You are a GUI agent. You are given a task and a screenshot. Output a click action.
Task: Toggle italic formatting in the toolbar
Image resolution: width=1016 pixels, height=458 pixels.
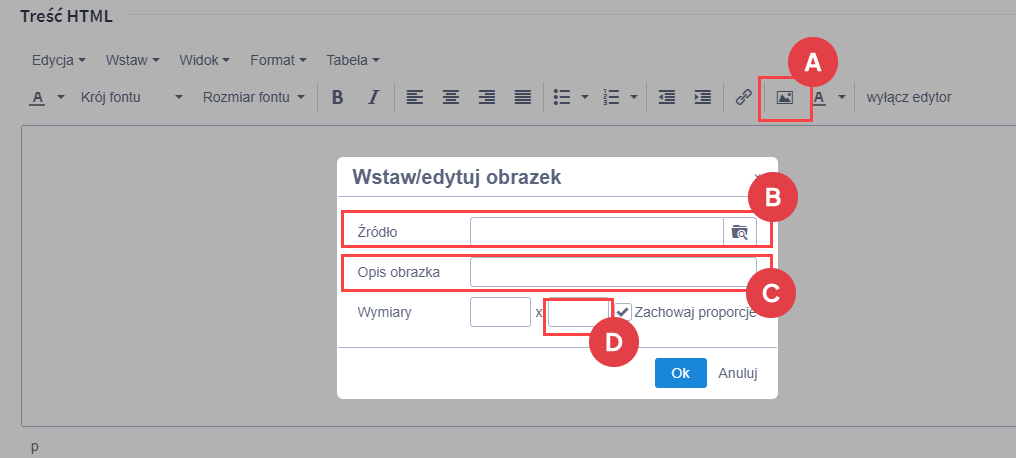click(373, 97)
